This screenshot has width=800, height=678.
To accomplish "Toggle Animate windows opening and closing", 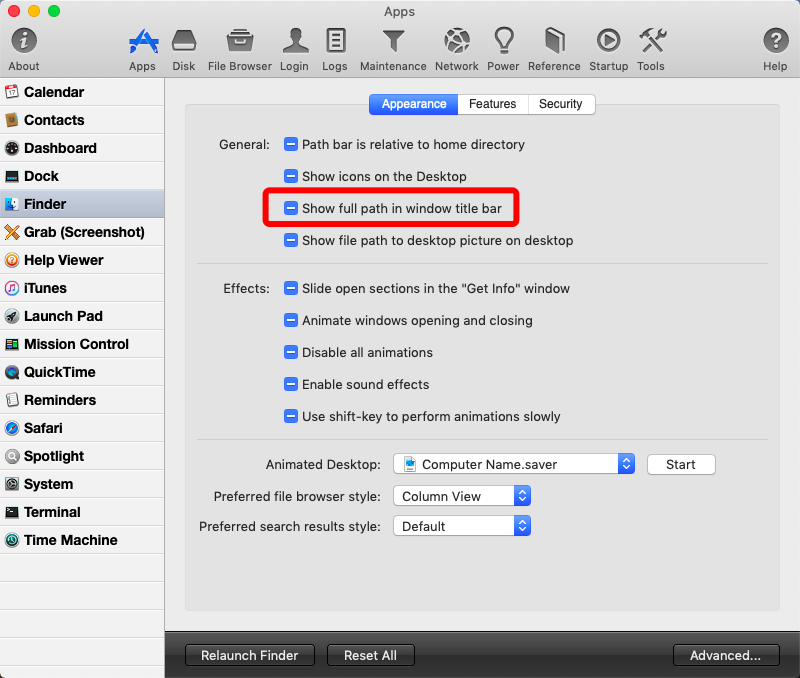I will pos(291,320).
